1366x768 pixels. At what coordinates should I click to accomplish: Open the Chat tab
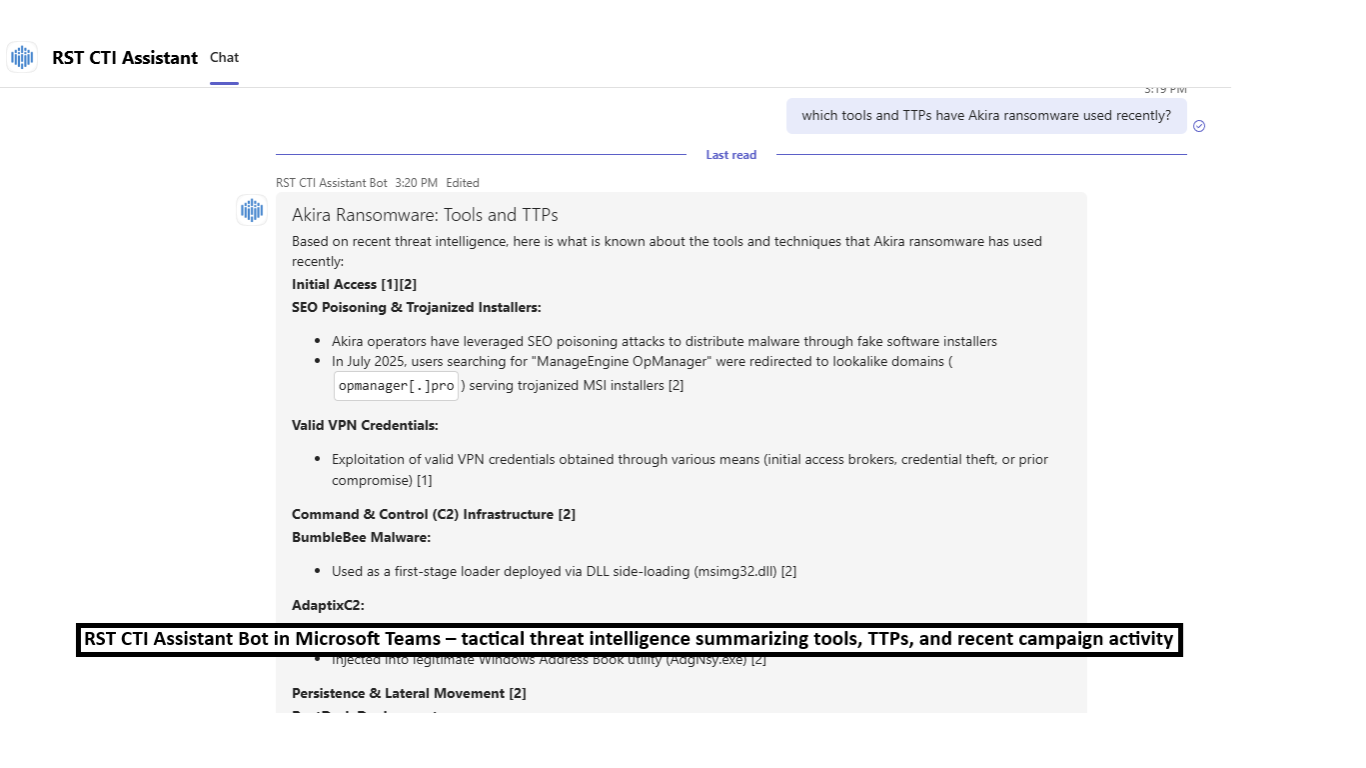tap(224, 57)
